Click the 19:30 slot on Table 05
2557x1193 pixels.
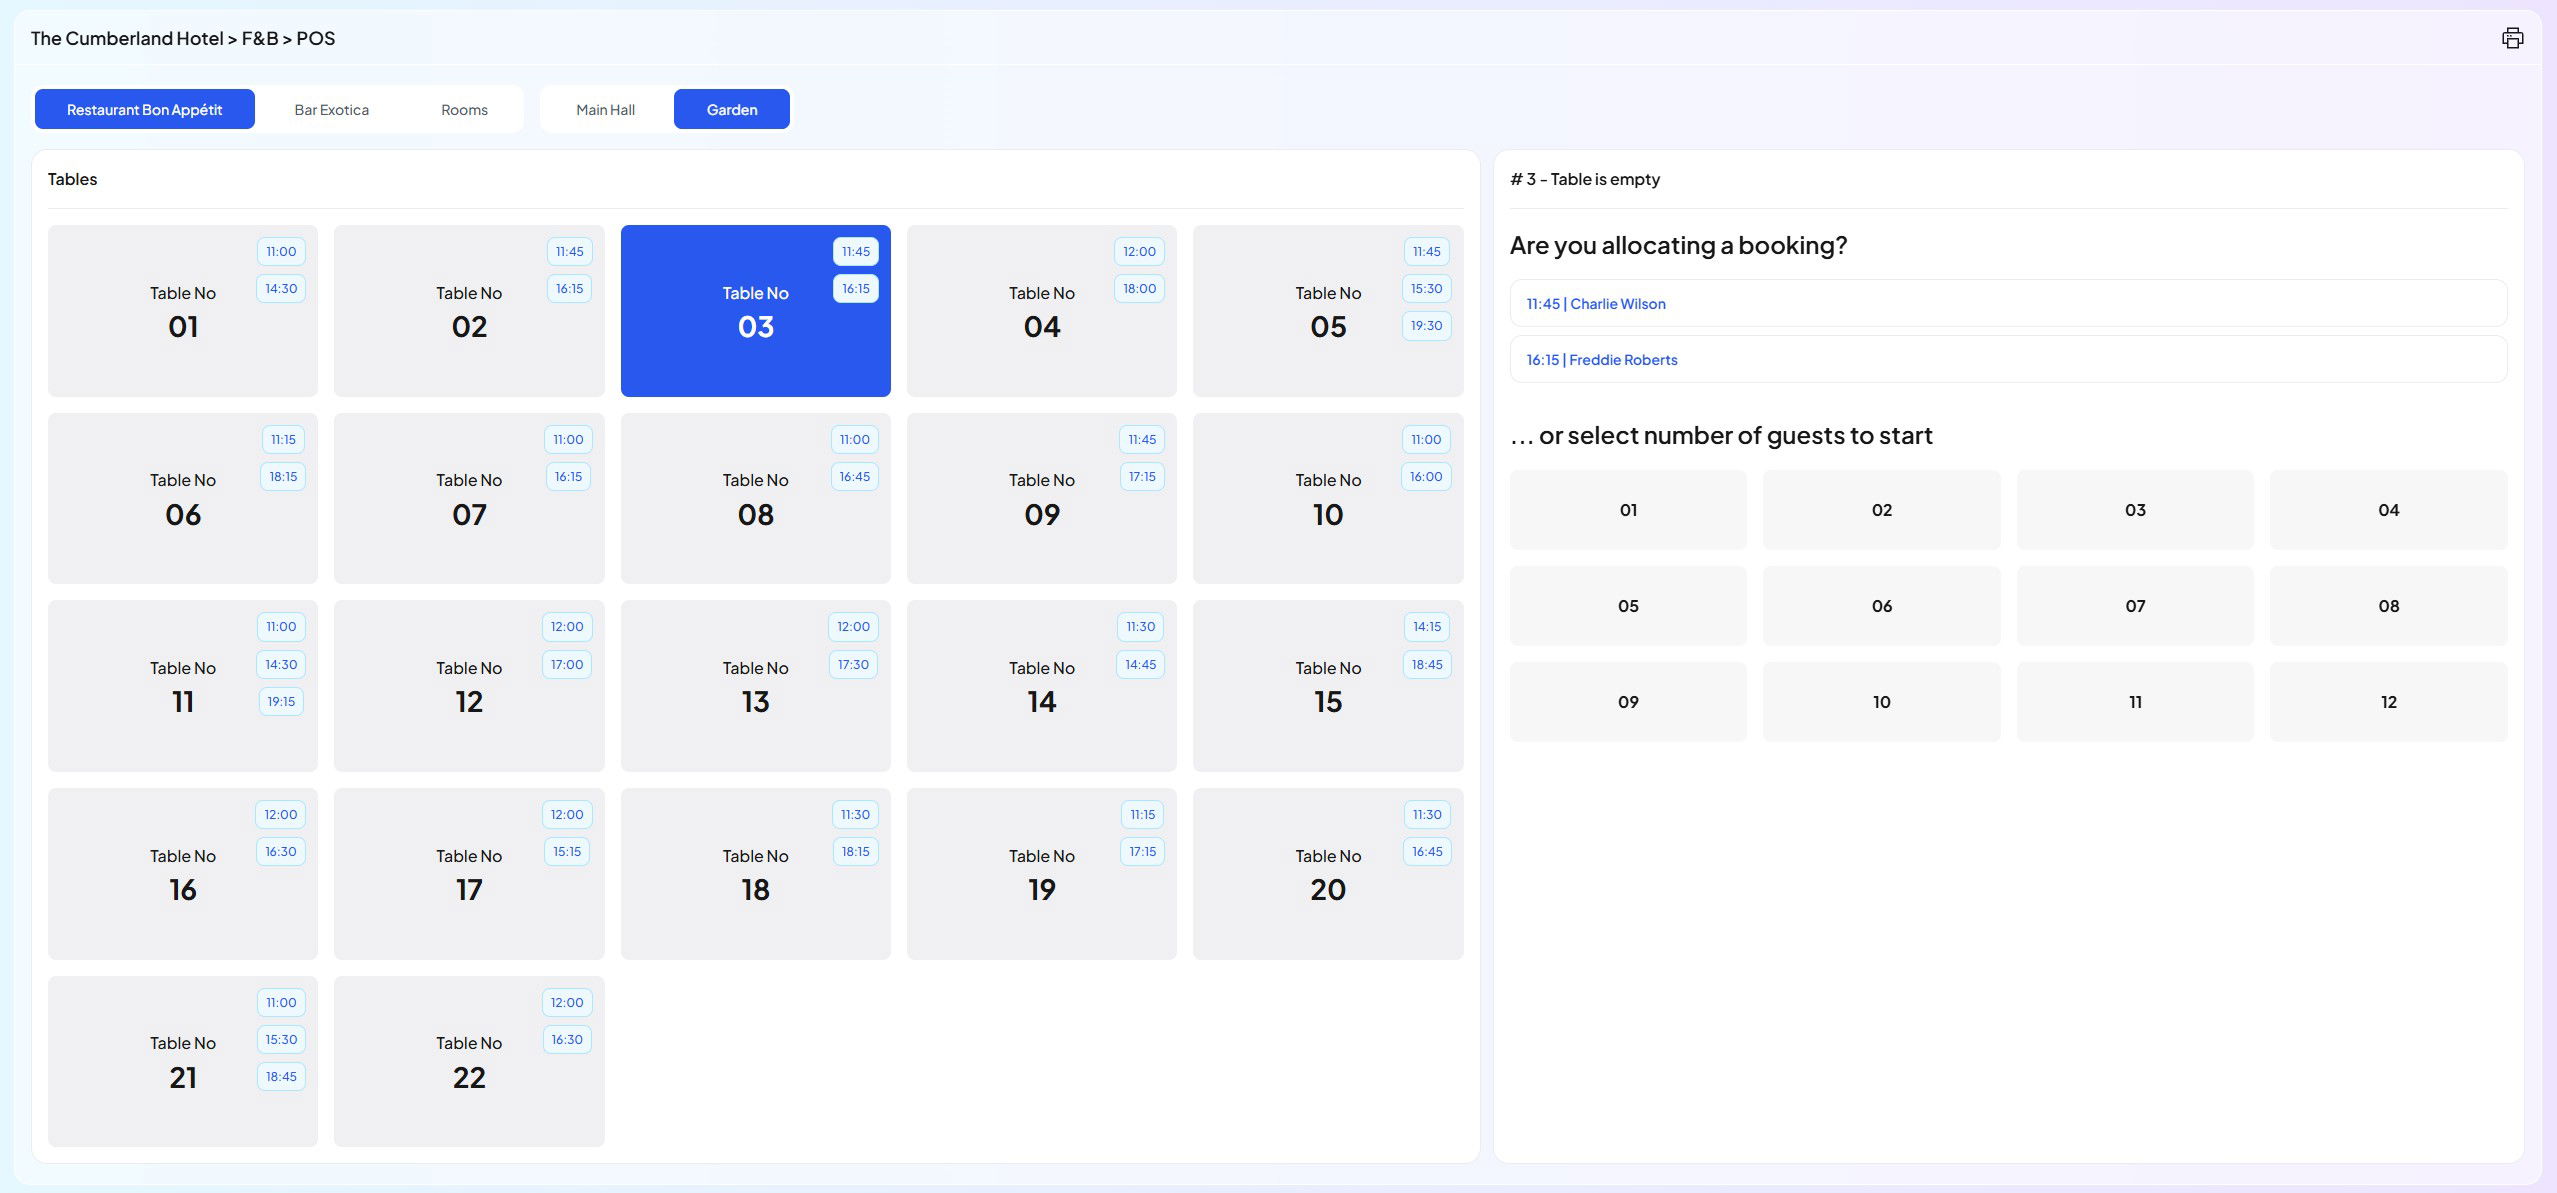click(1425, 325)
